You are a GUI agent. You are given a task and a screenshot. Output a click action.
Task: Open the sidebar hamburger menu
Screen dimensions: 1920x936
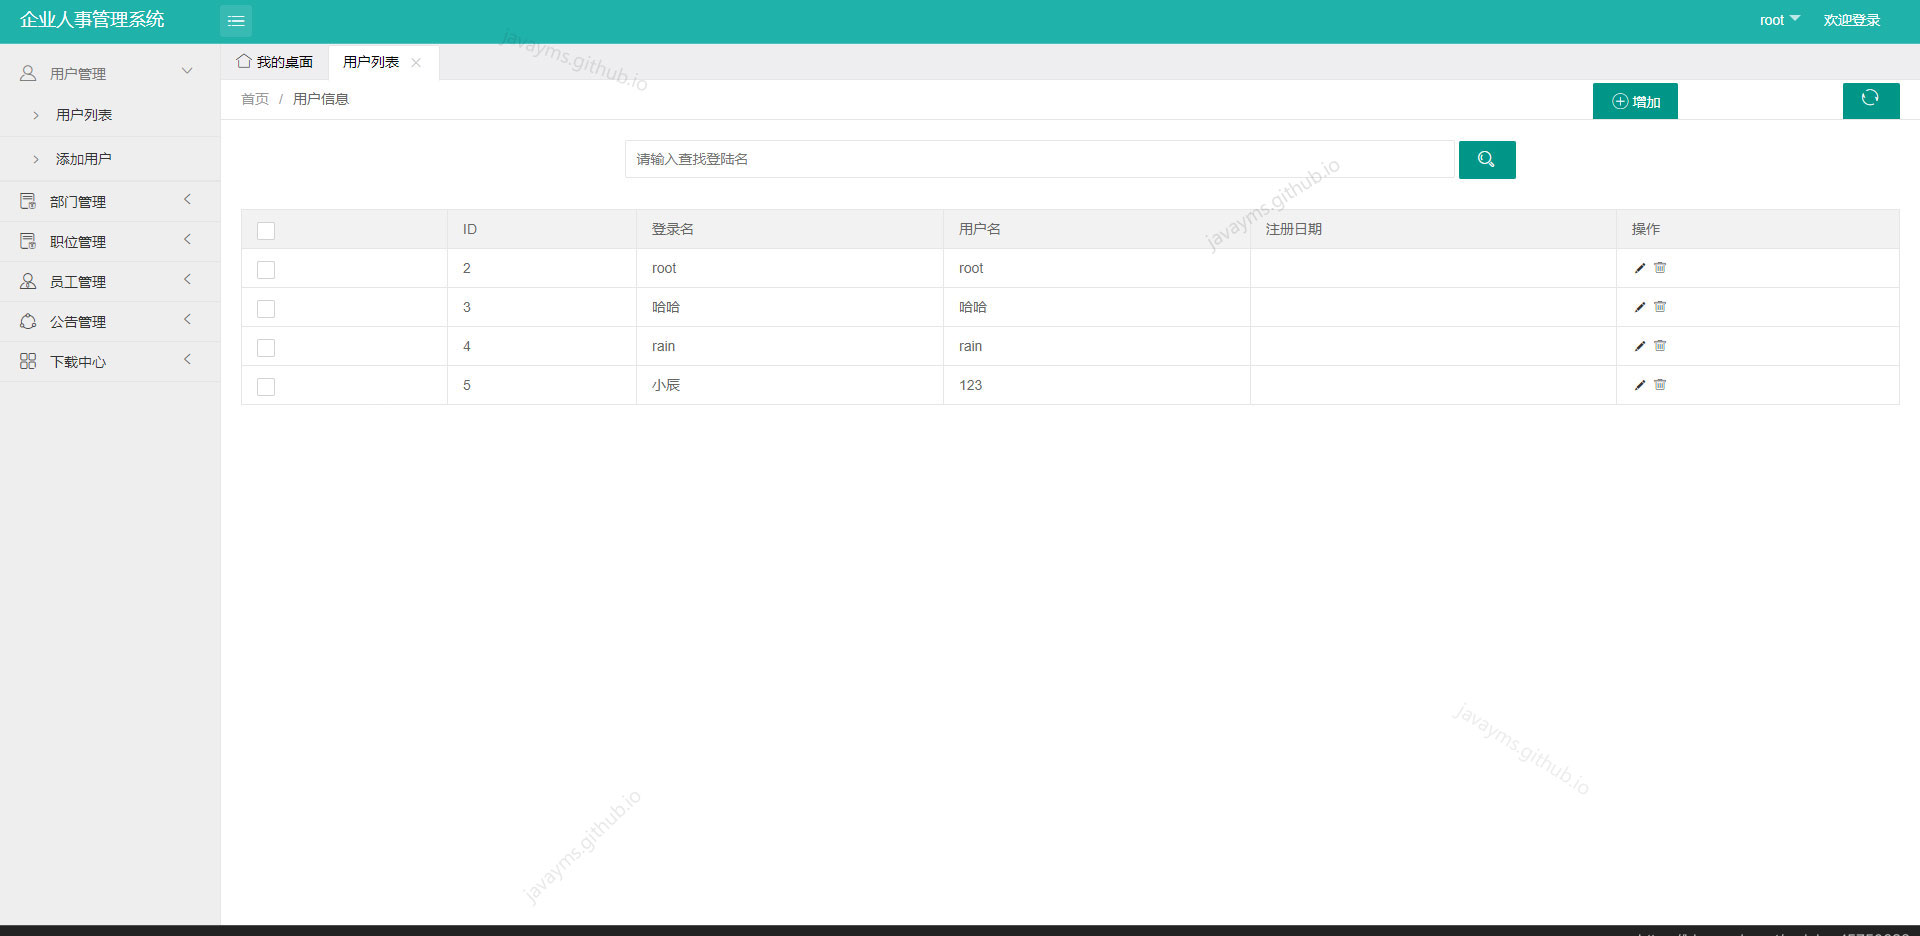236,20
